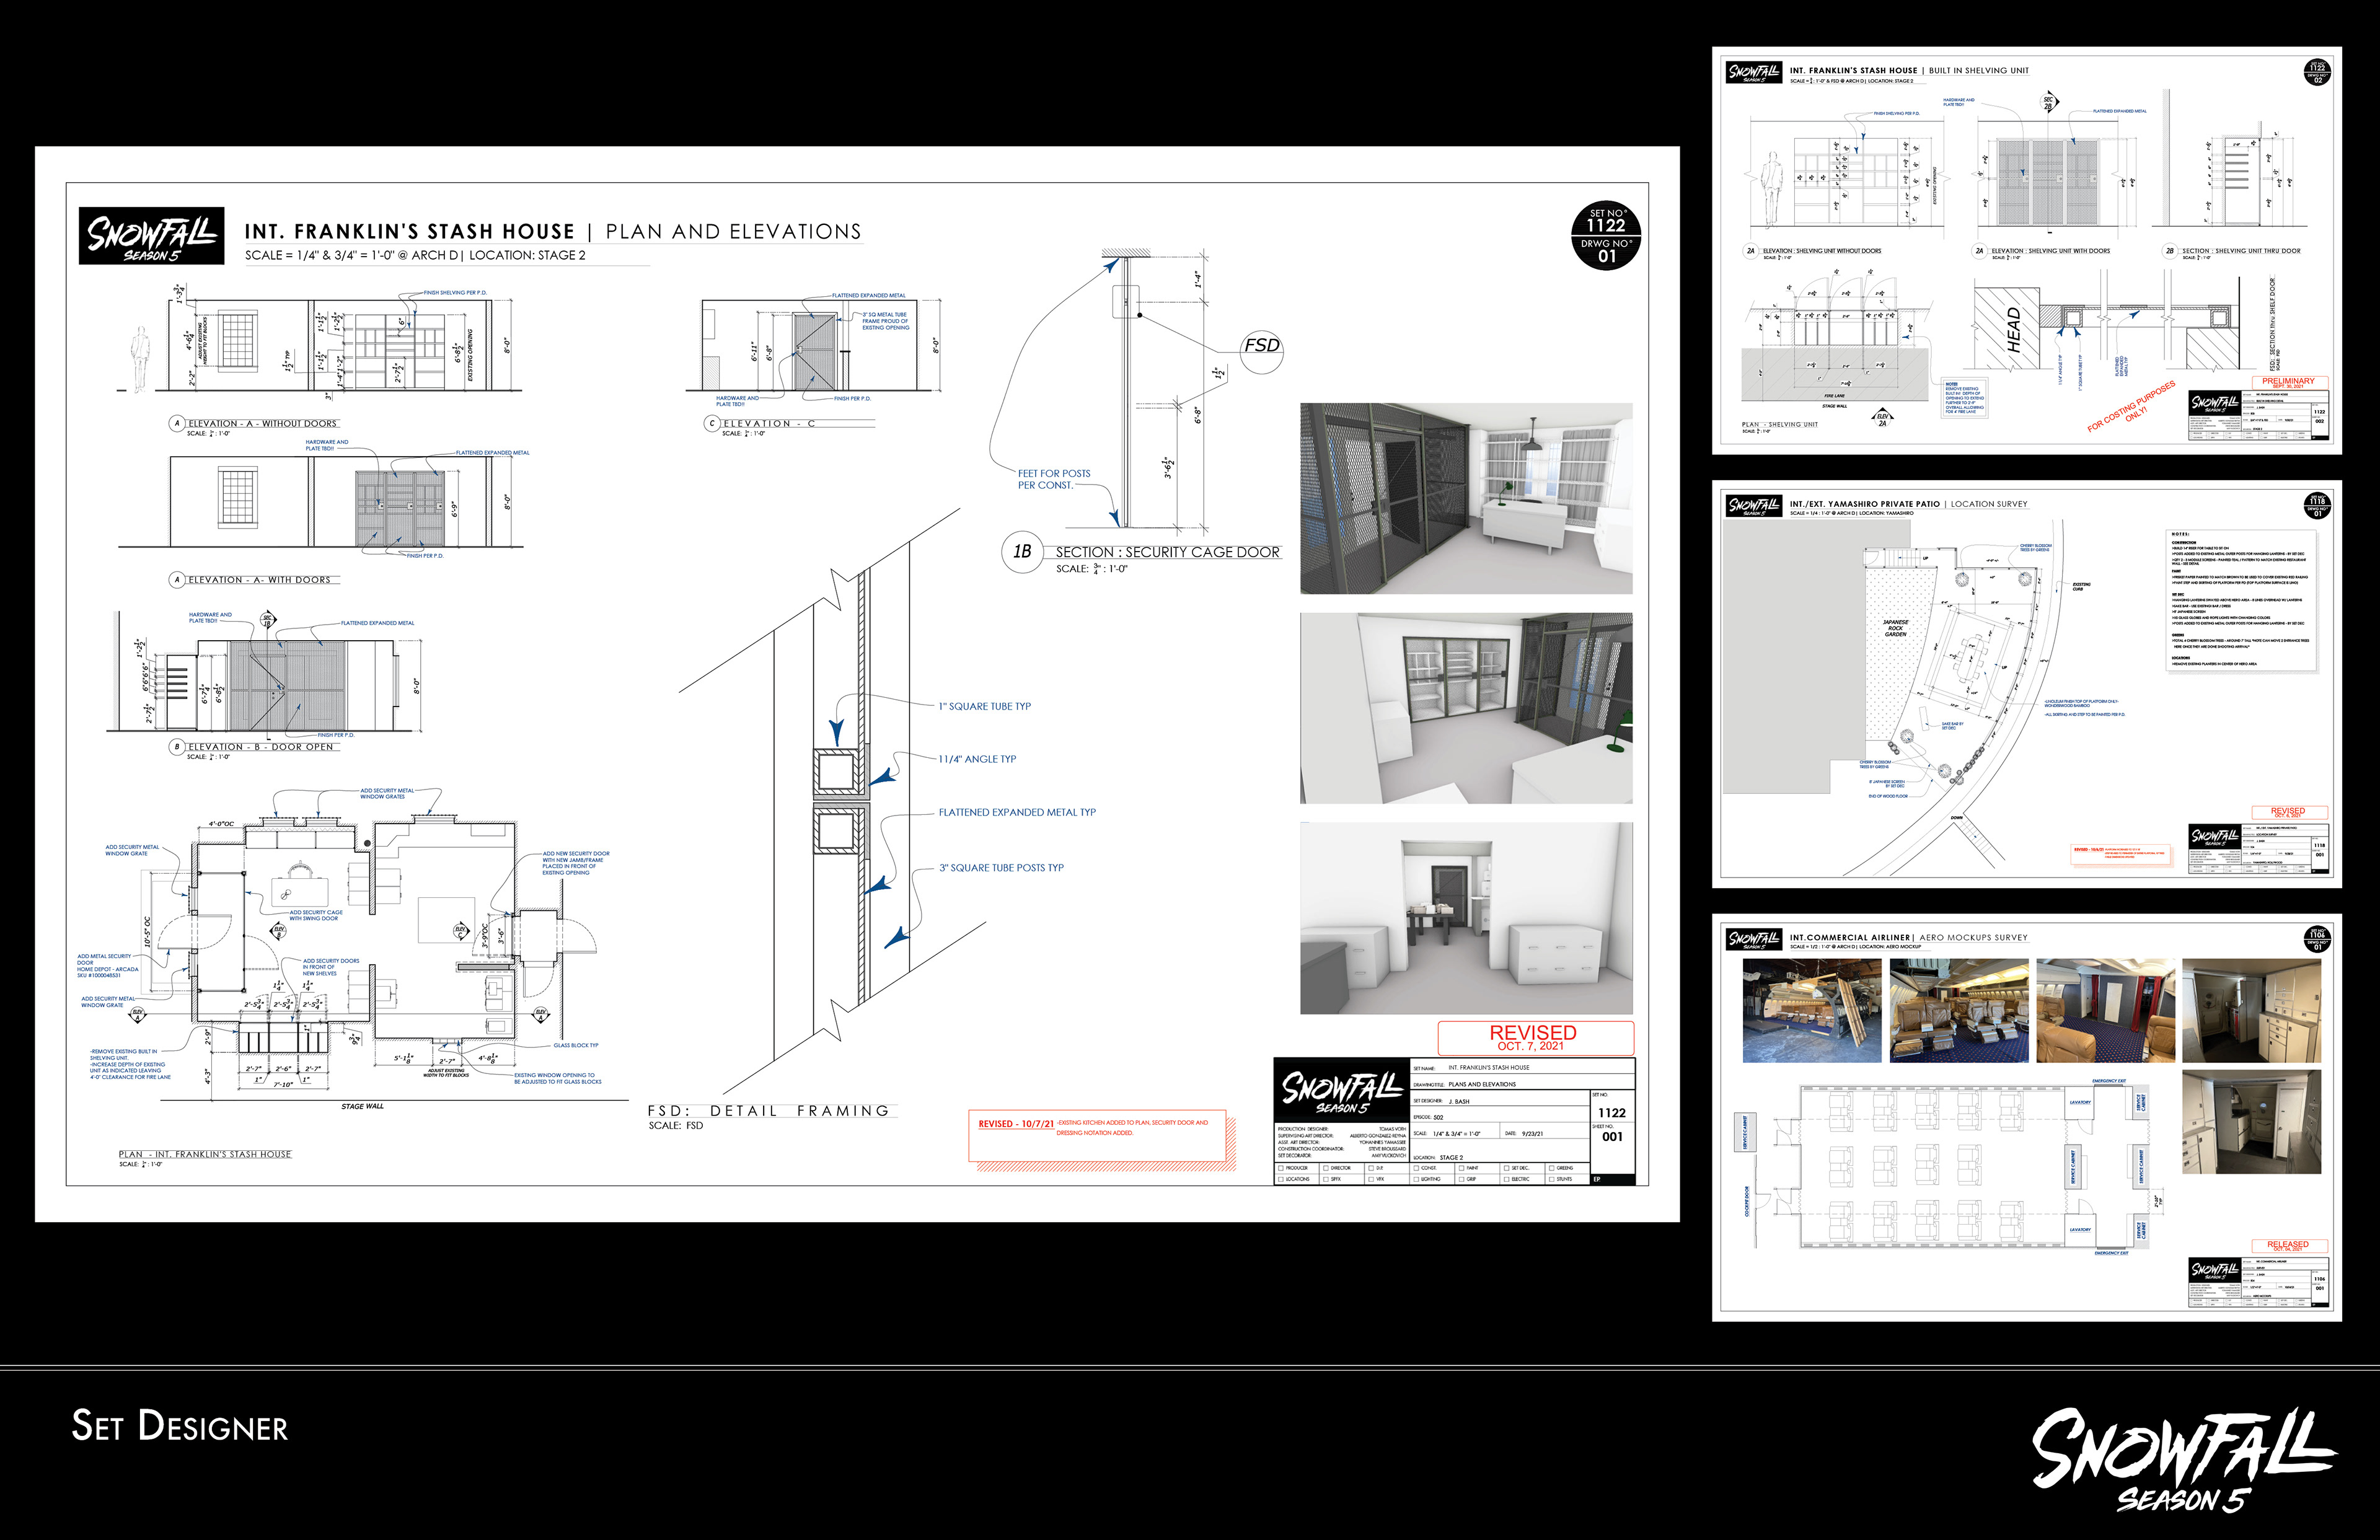Check the STUNTS box in title block

[x=1551, y=1179]
